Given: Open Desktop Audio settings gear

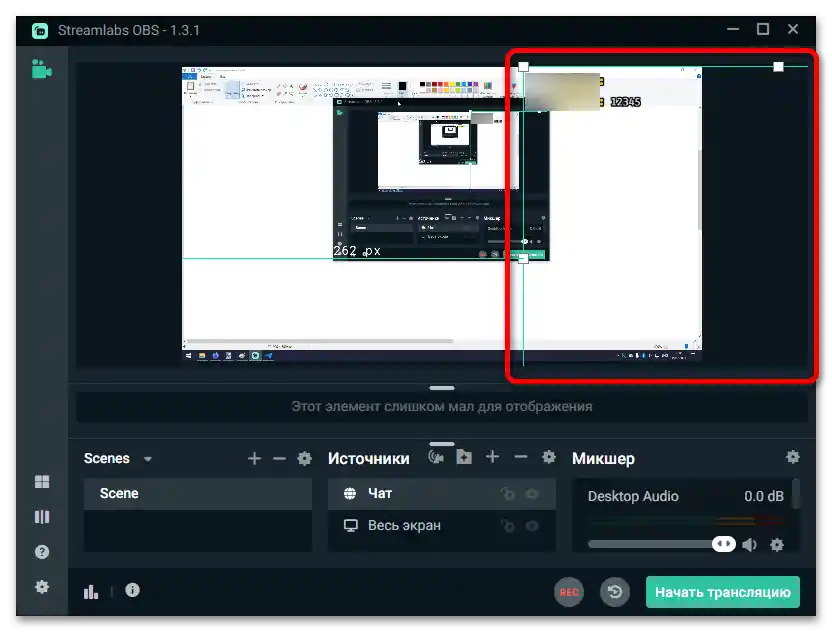Looking at the screenshot, I should 777,544.
